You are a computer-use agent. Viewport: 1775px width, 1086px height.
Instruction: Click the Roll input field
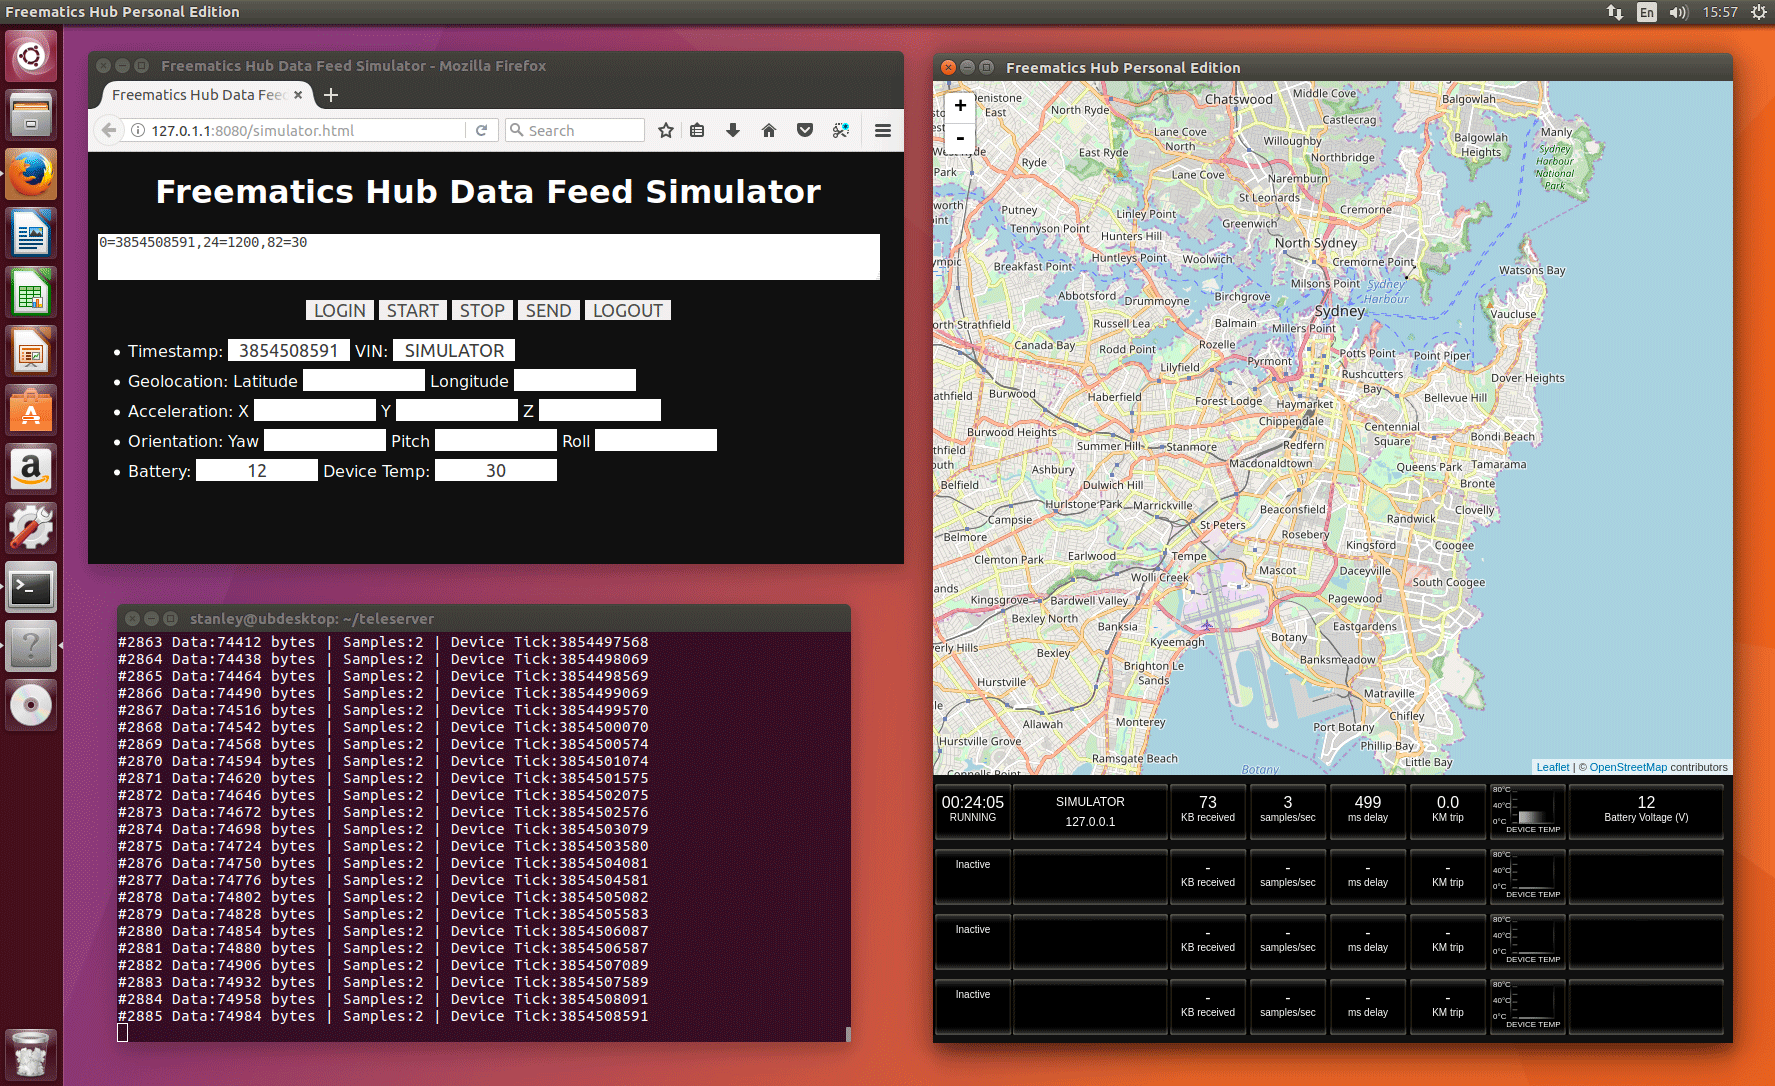656,441
